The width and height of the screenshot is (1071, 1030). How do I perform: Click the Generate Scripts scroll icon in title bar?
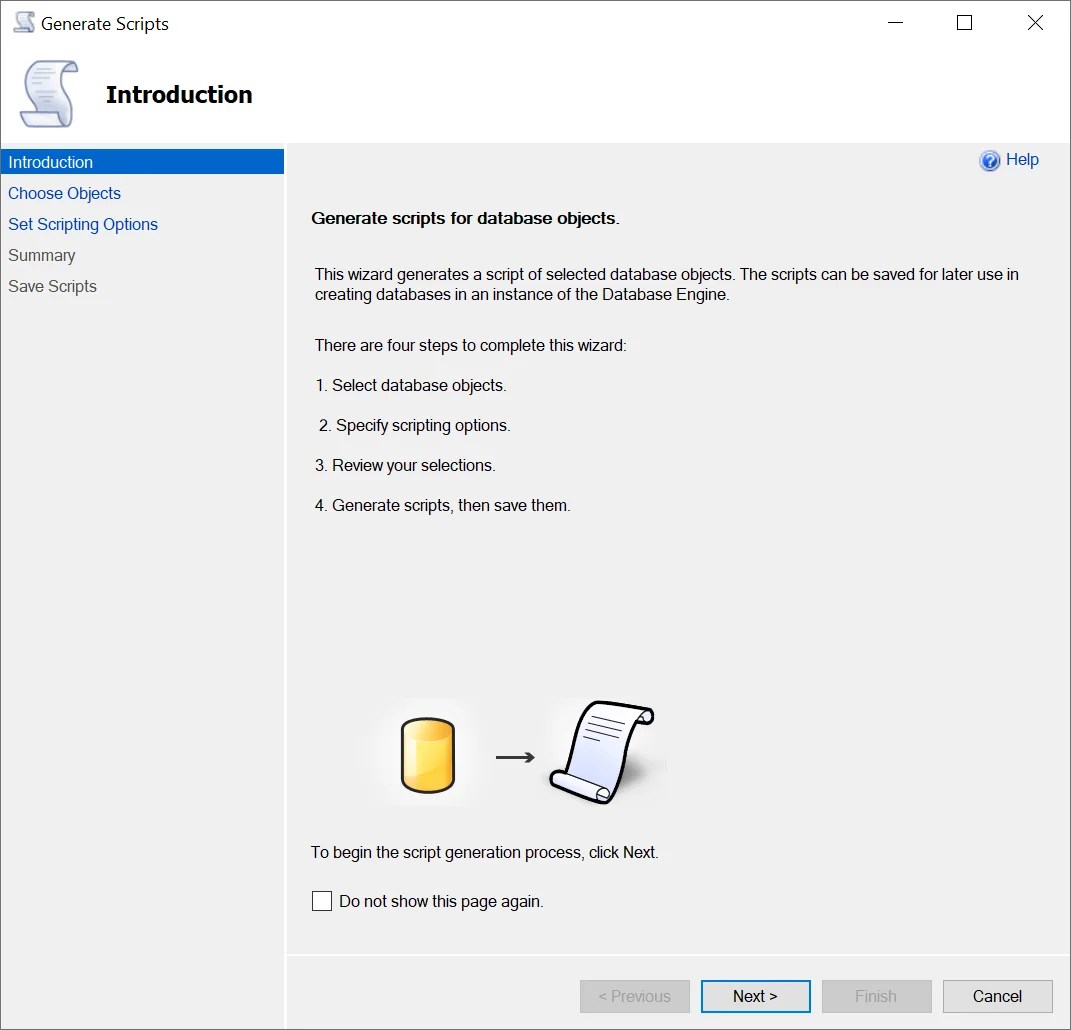[x=22, y=22]
